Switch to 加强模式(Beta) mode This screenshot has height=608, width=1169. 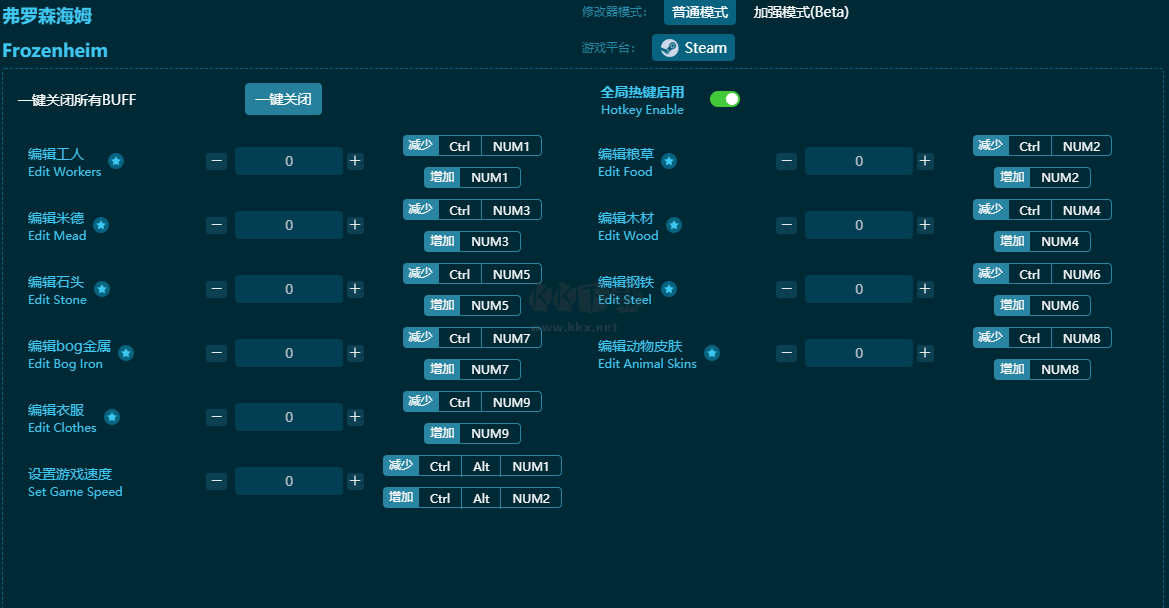[801, 12]
